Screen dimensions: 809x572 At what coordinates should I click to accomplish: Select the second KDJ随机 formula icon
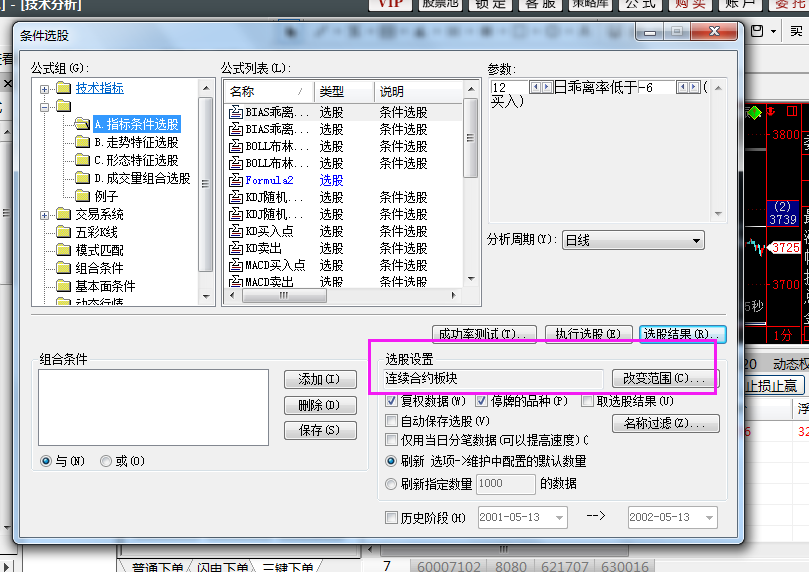click(x=236, y=215)
